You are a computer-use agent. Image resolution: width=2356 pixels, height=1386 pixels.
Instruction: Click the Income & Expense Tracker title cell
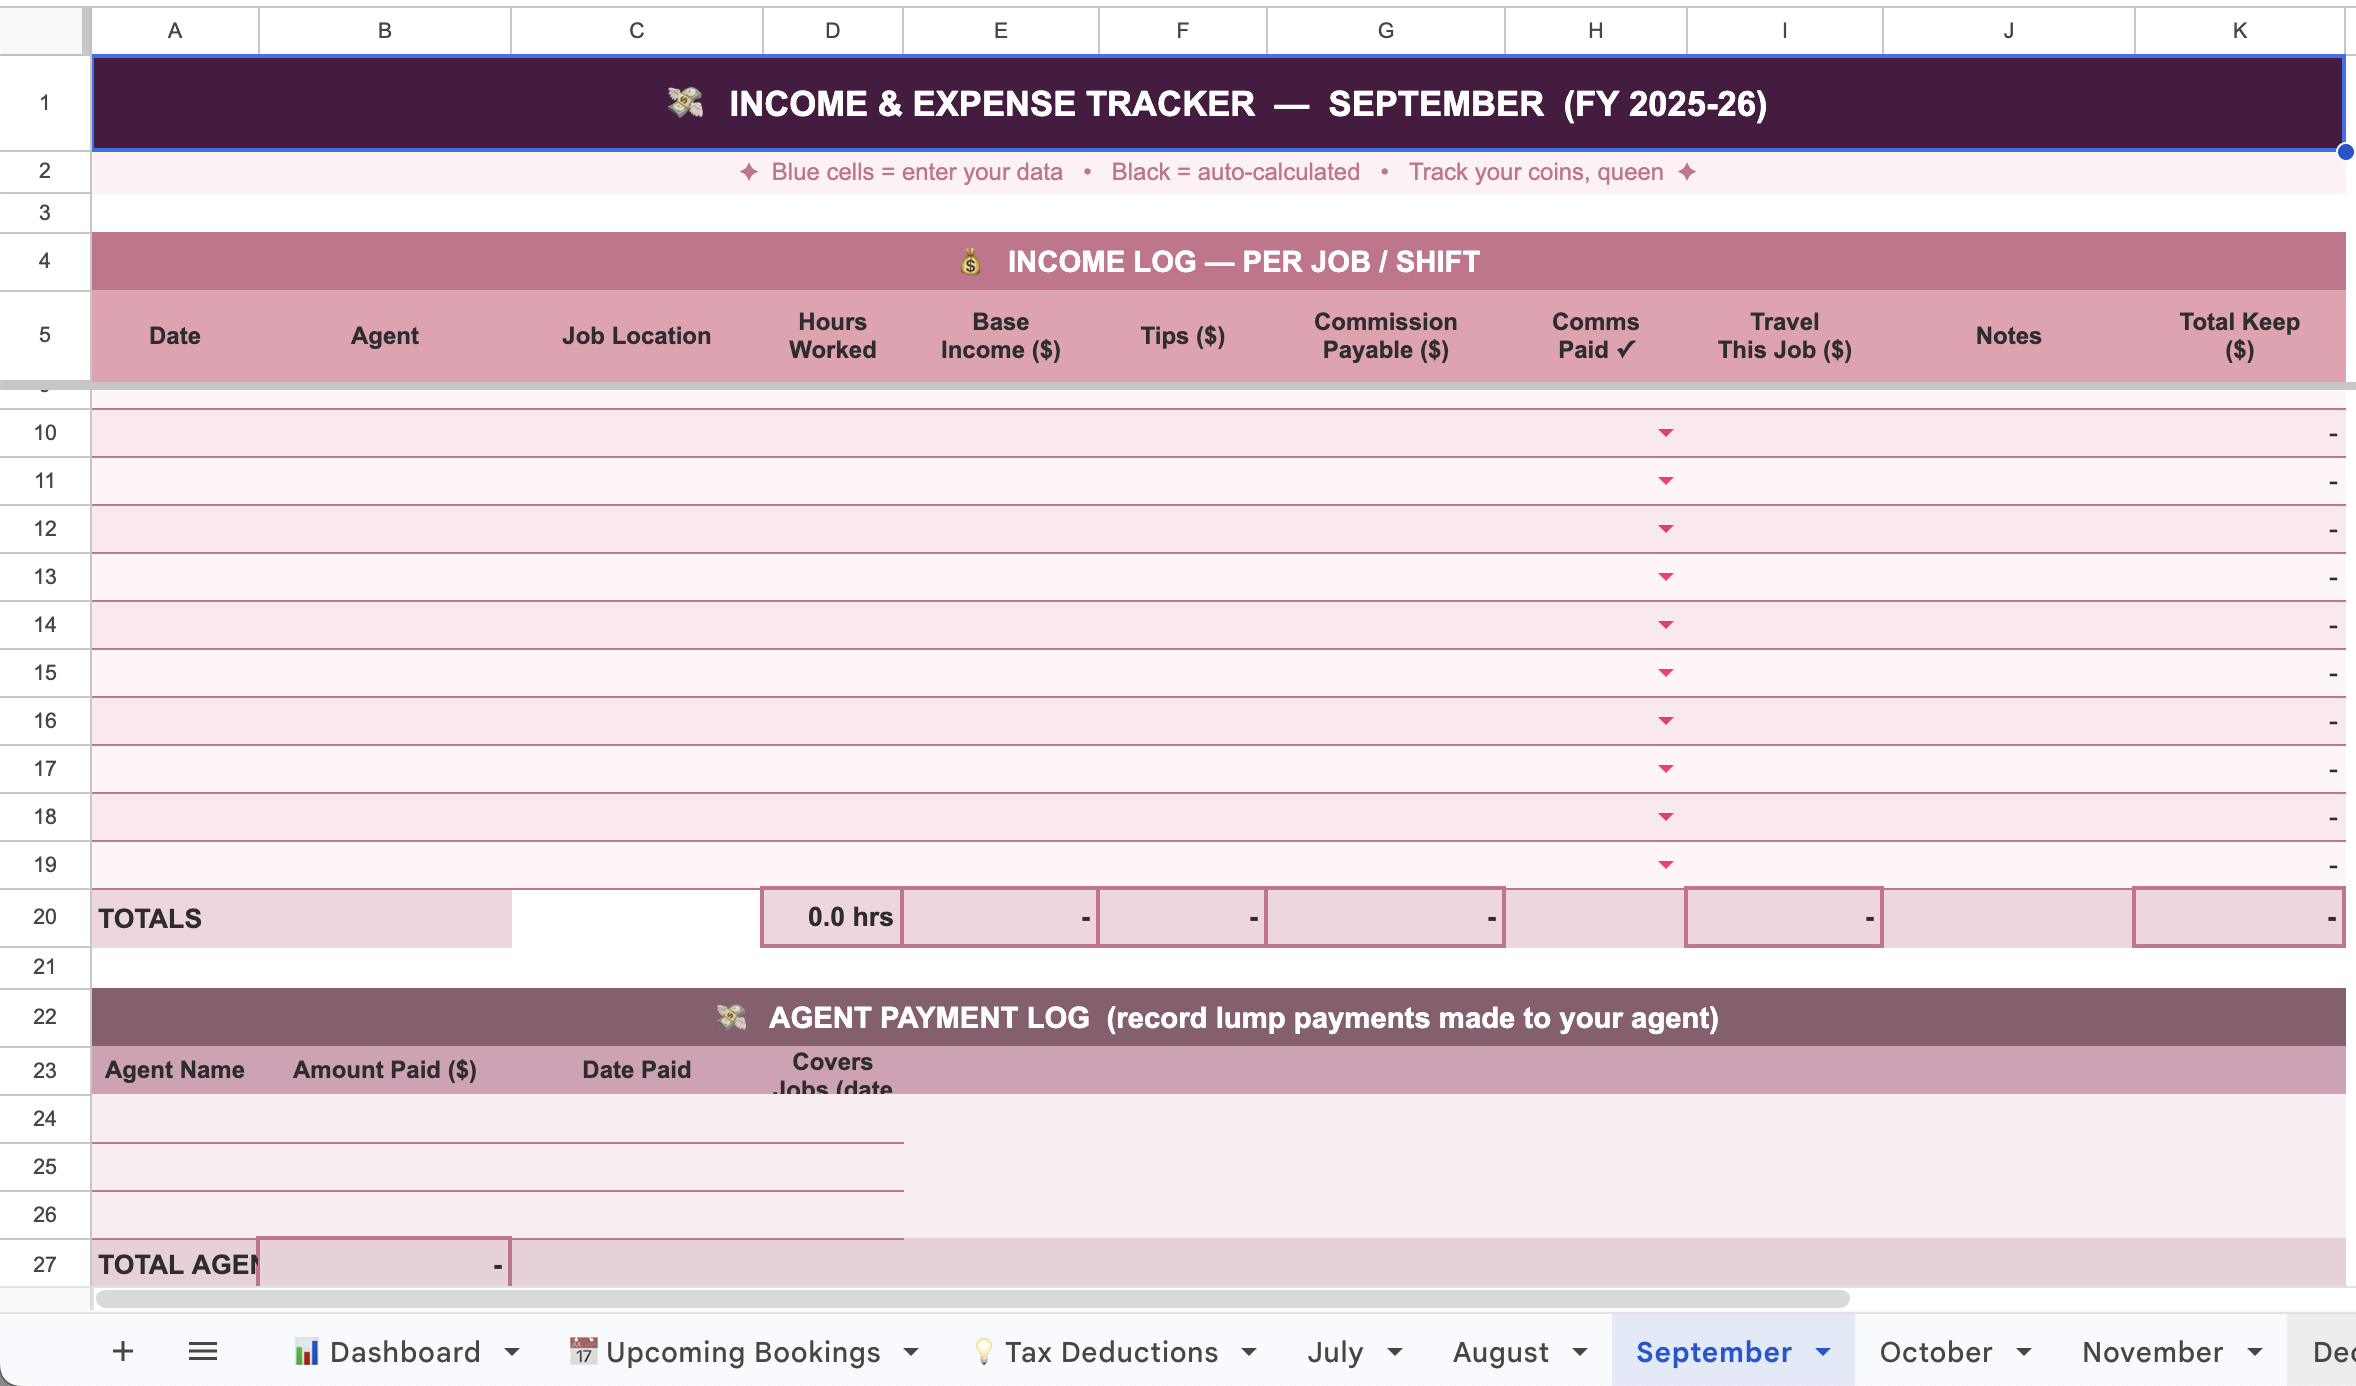pos(1218,104)
